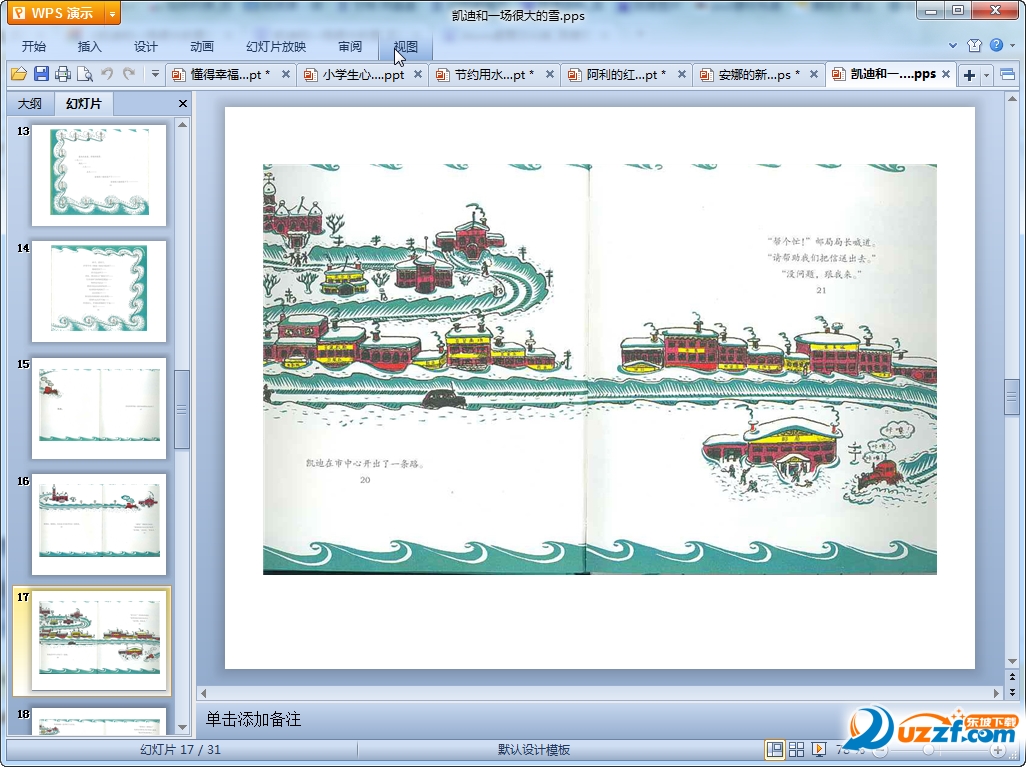
Task: Redo the last action
Action: 129,74
